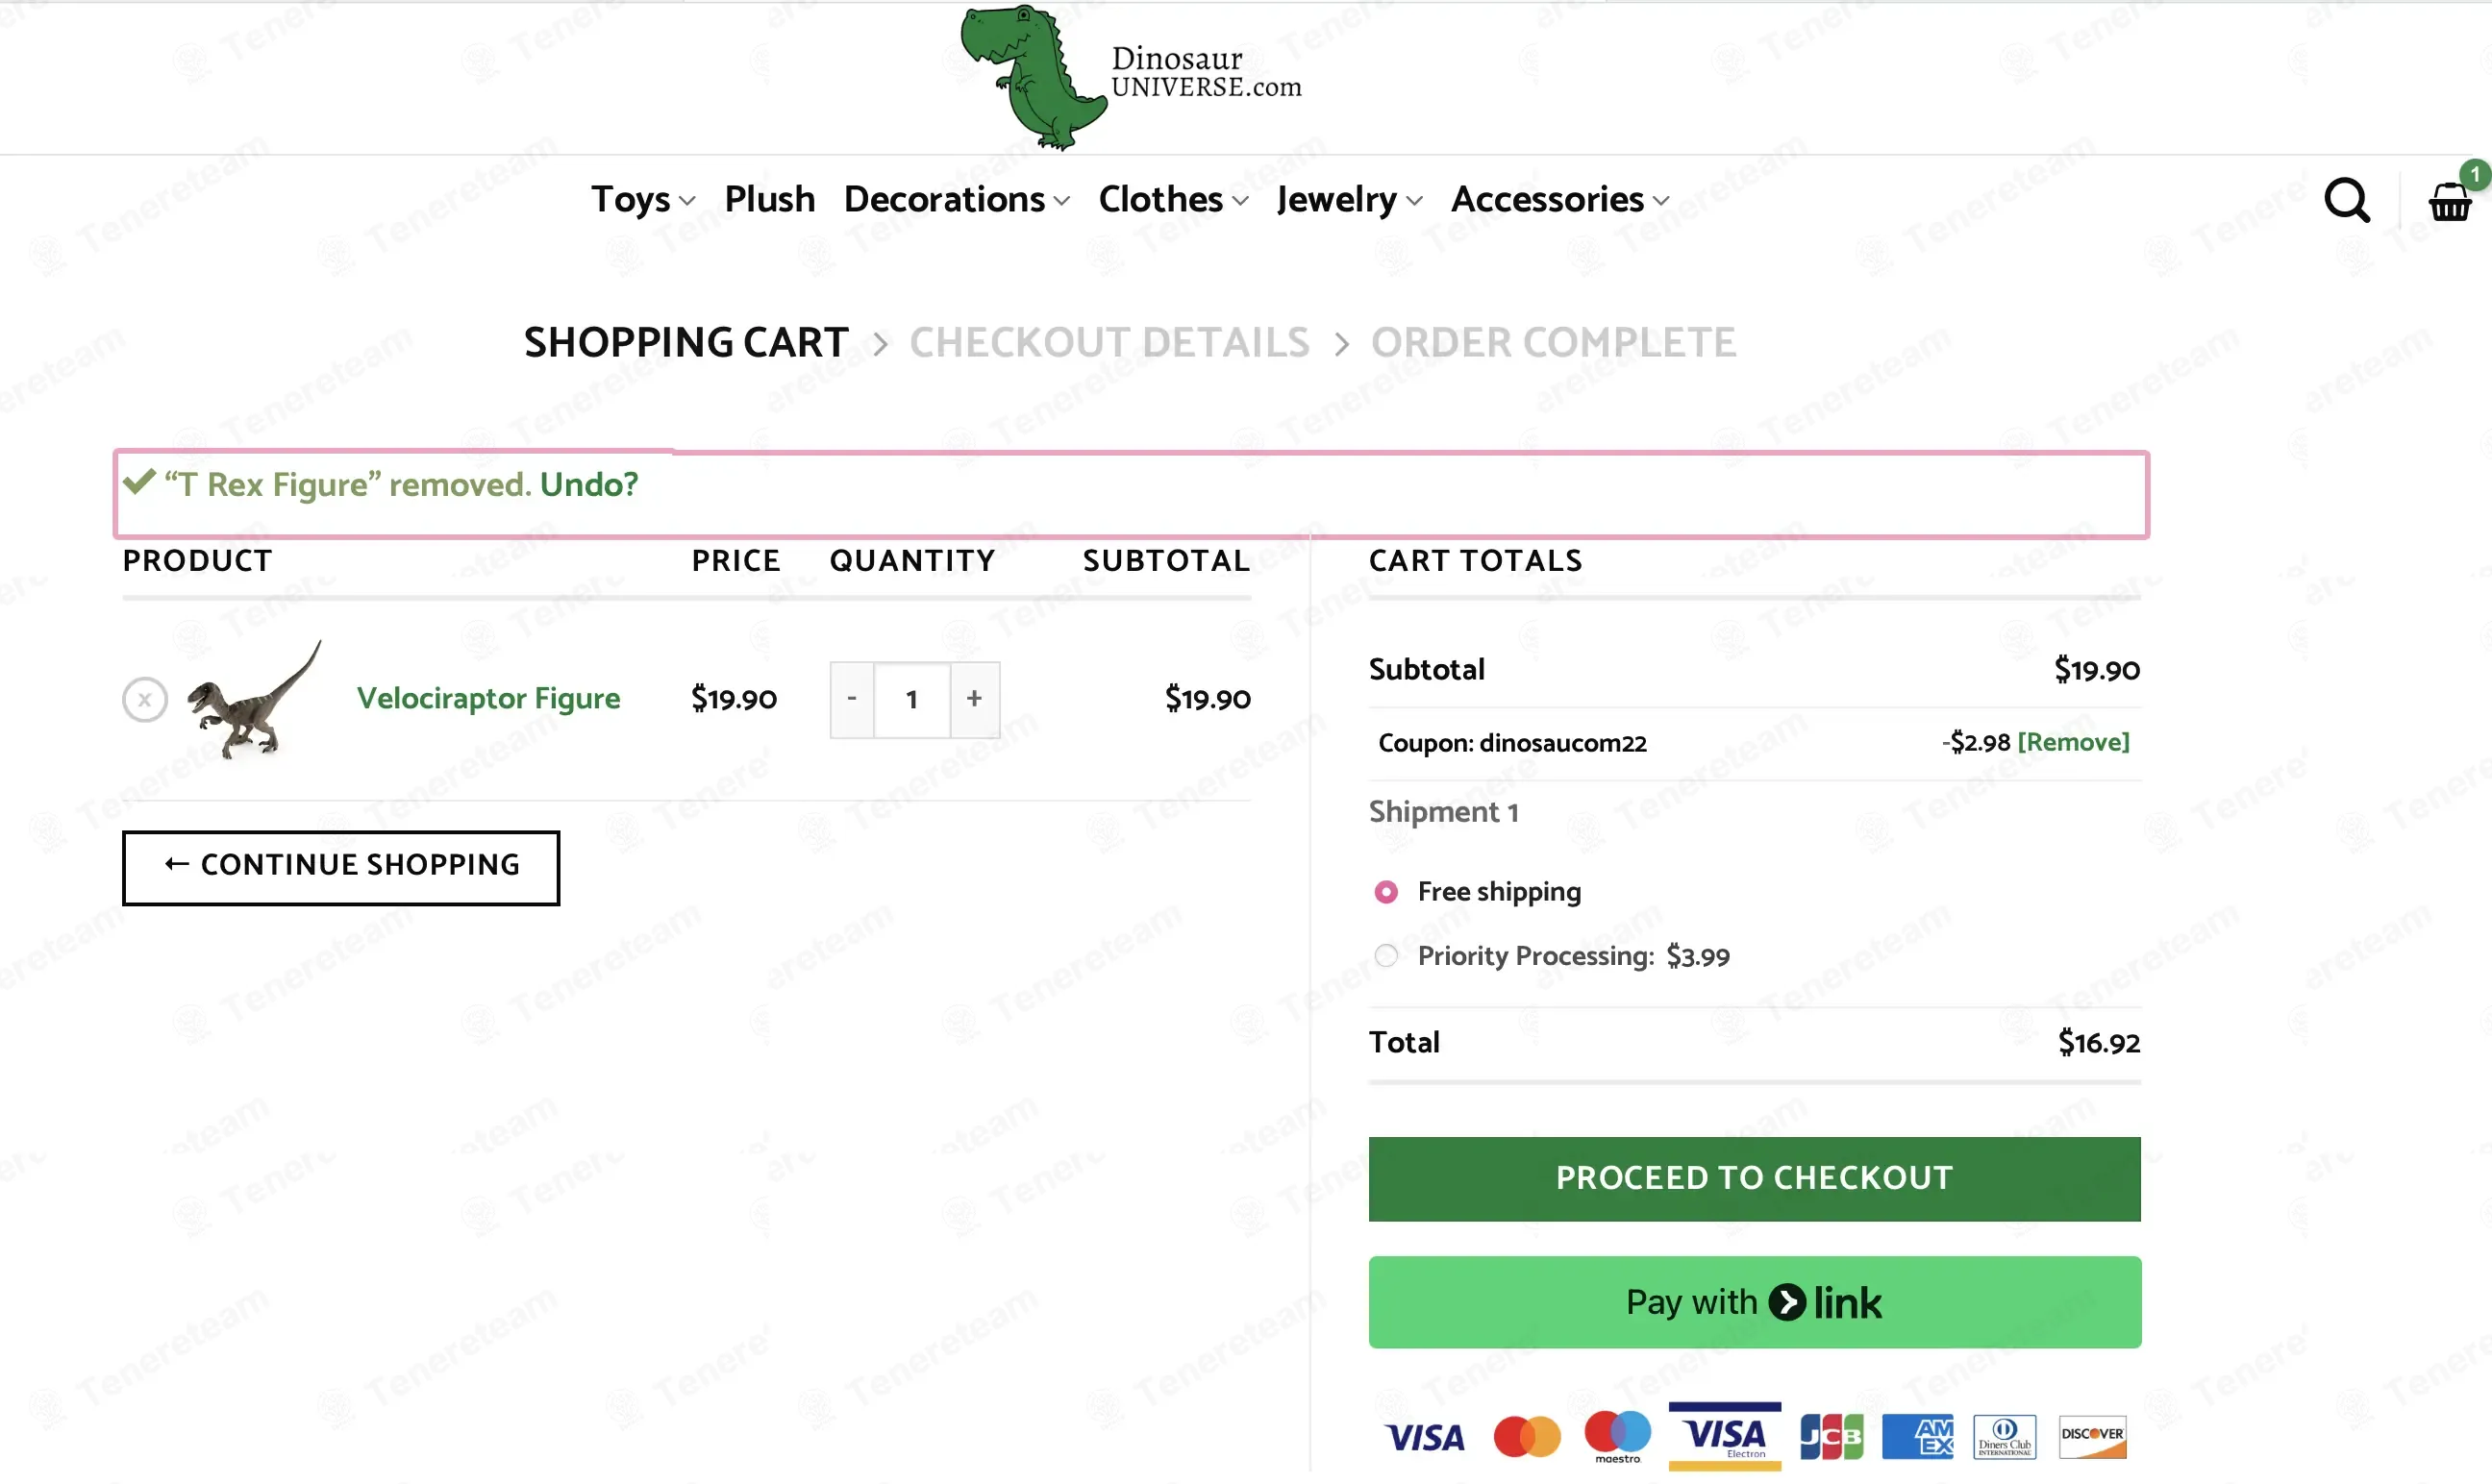Open the Plush menu item

(x=769, y=199)
